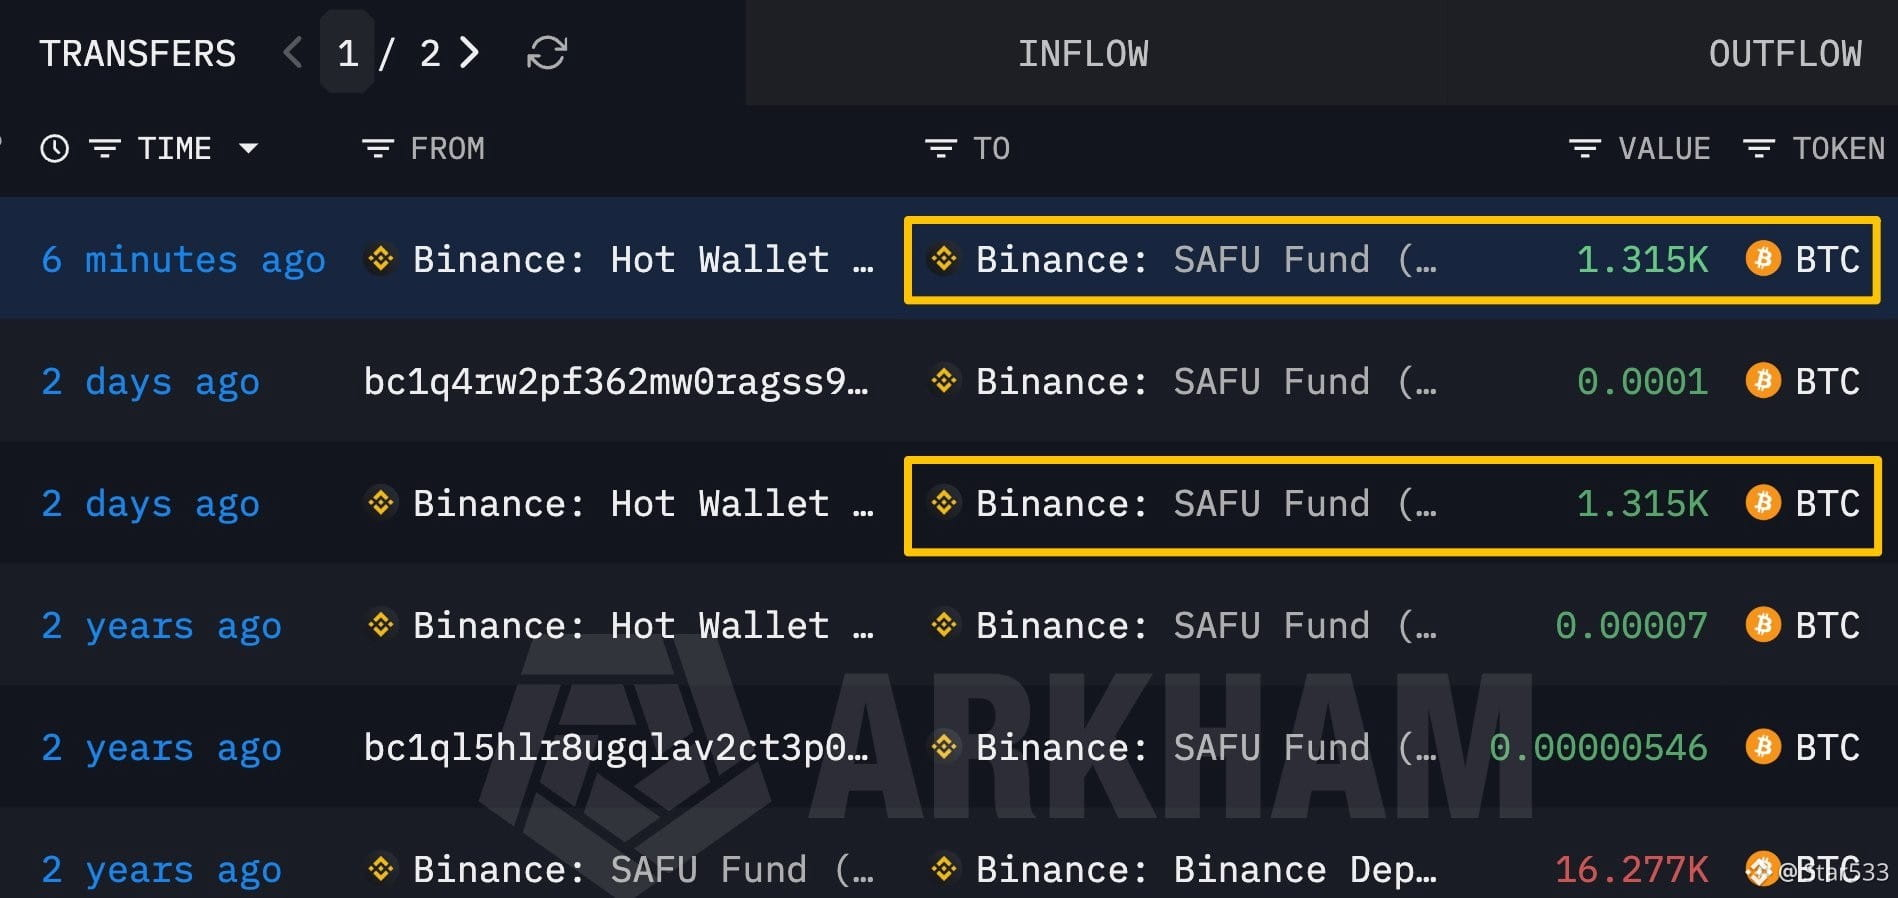Click recipient Binance icon in the 0.00000546 row
1898x898 pixels.
pos(944,747)
